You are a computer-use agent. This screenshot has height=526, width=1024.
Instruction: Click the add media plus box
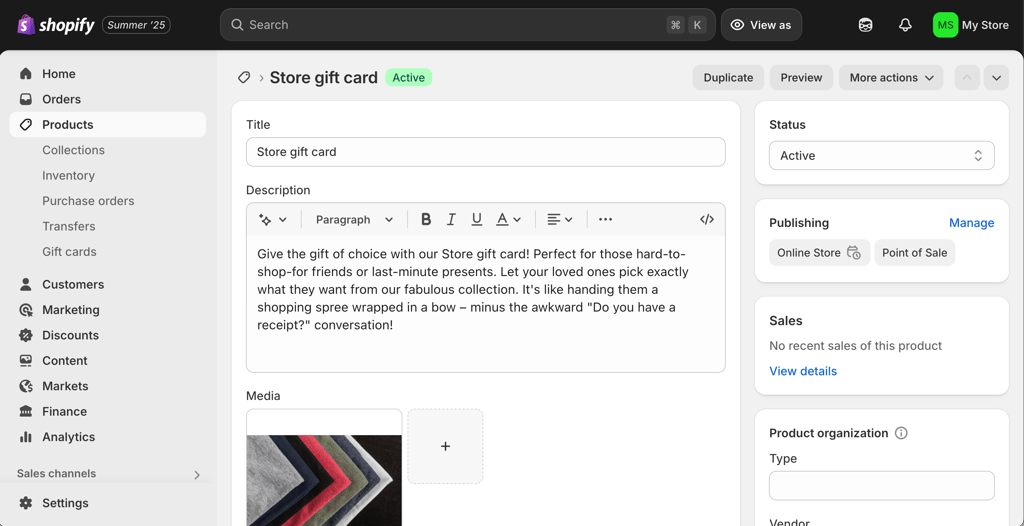[445, 446]
